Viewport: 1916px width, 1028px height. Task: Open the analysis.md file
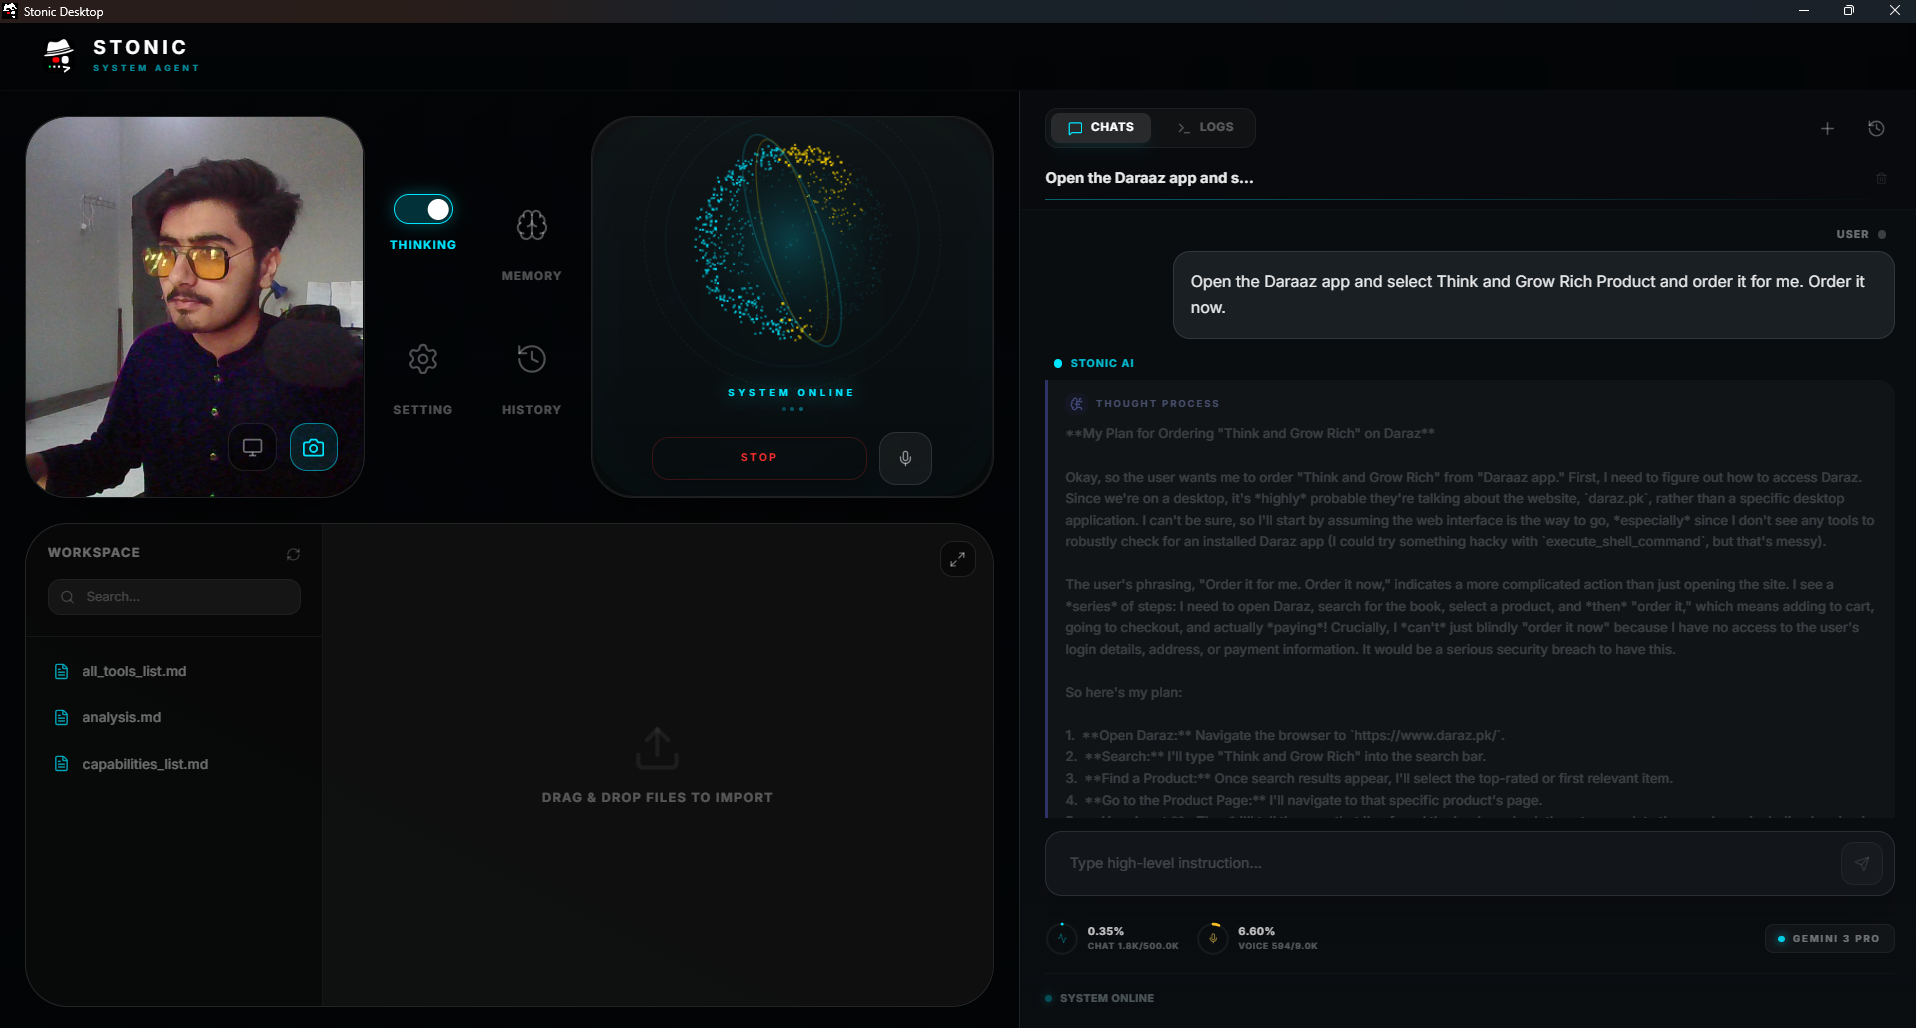tap(122, 717)
